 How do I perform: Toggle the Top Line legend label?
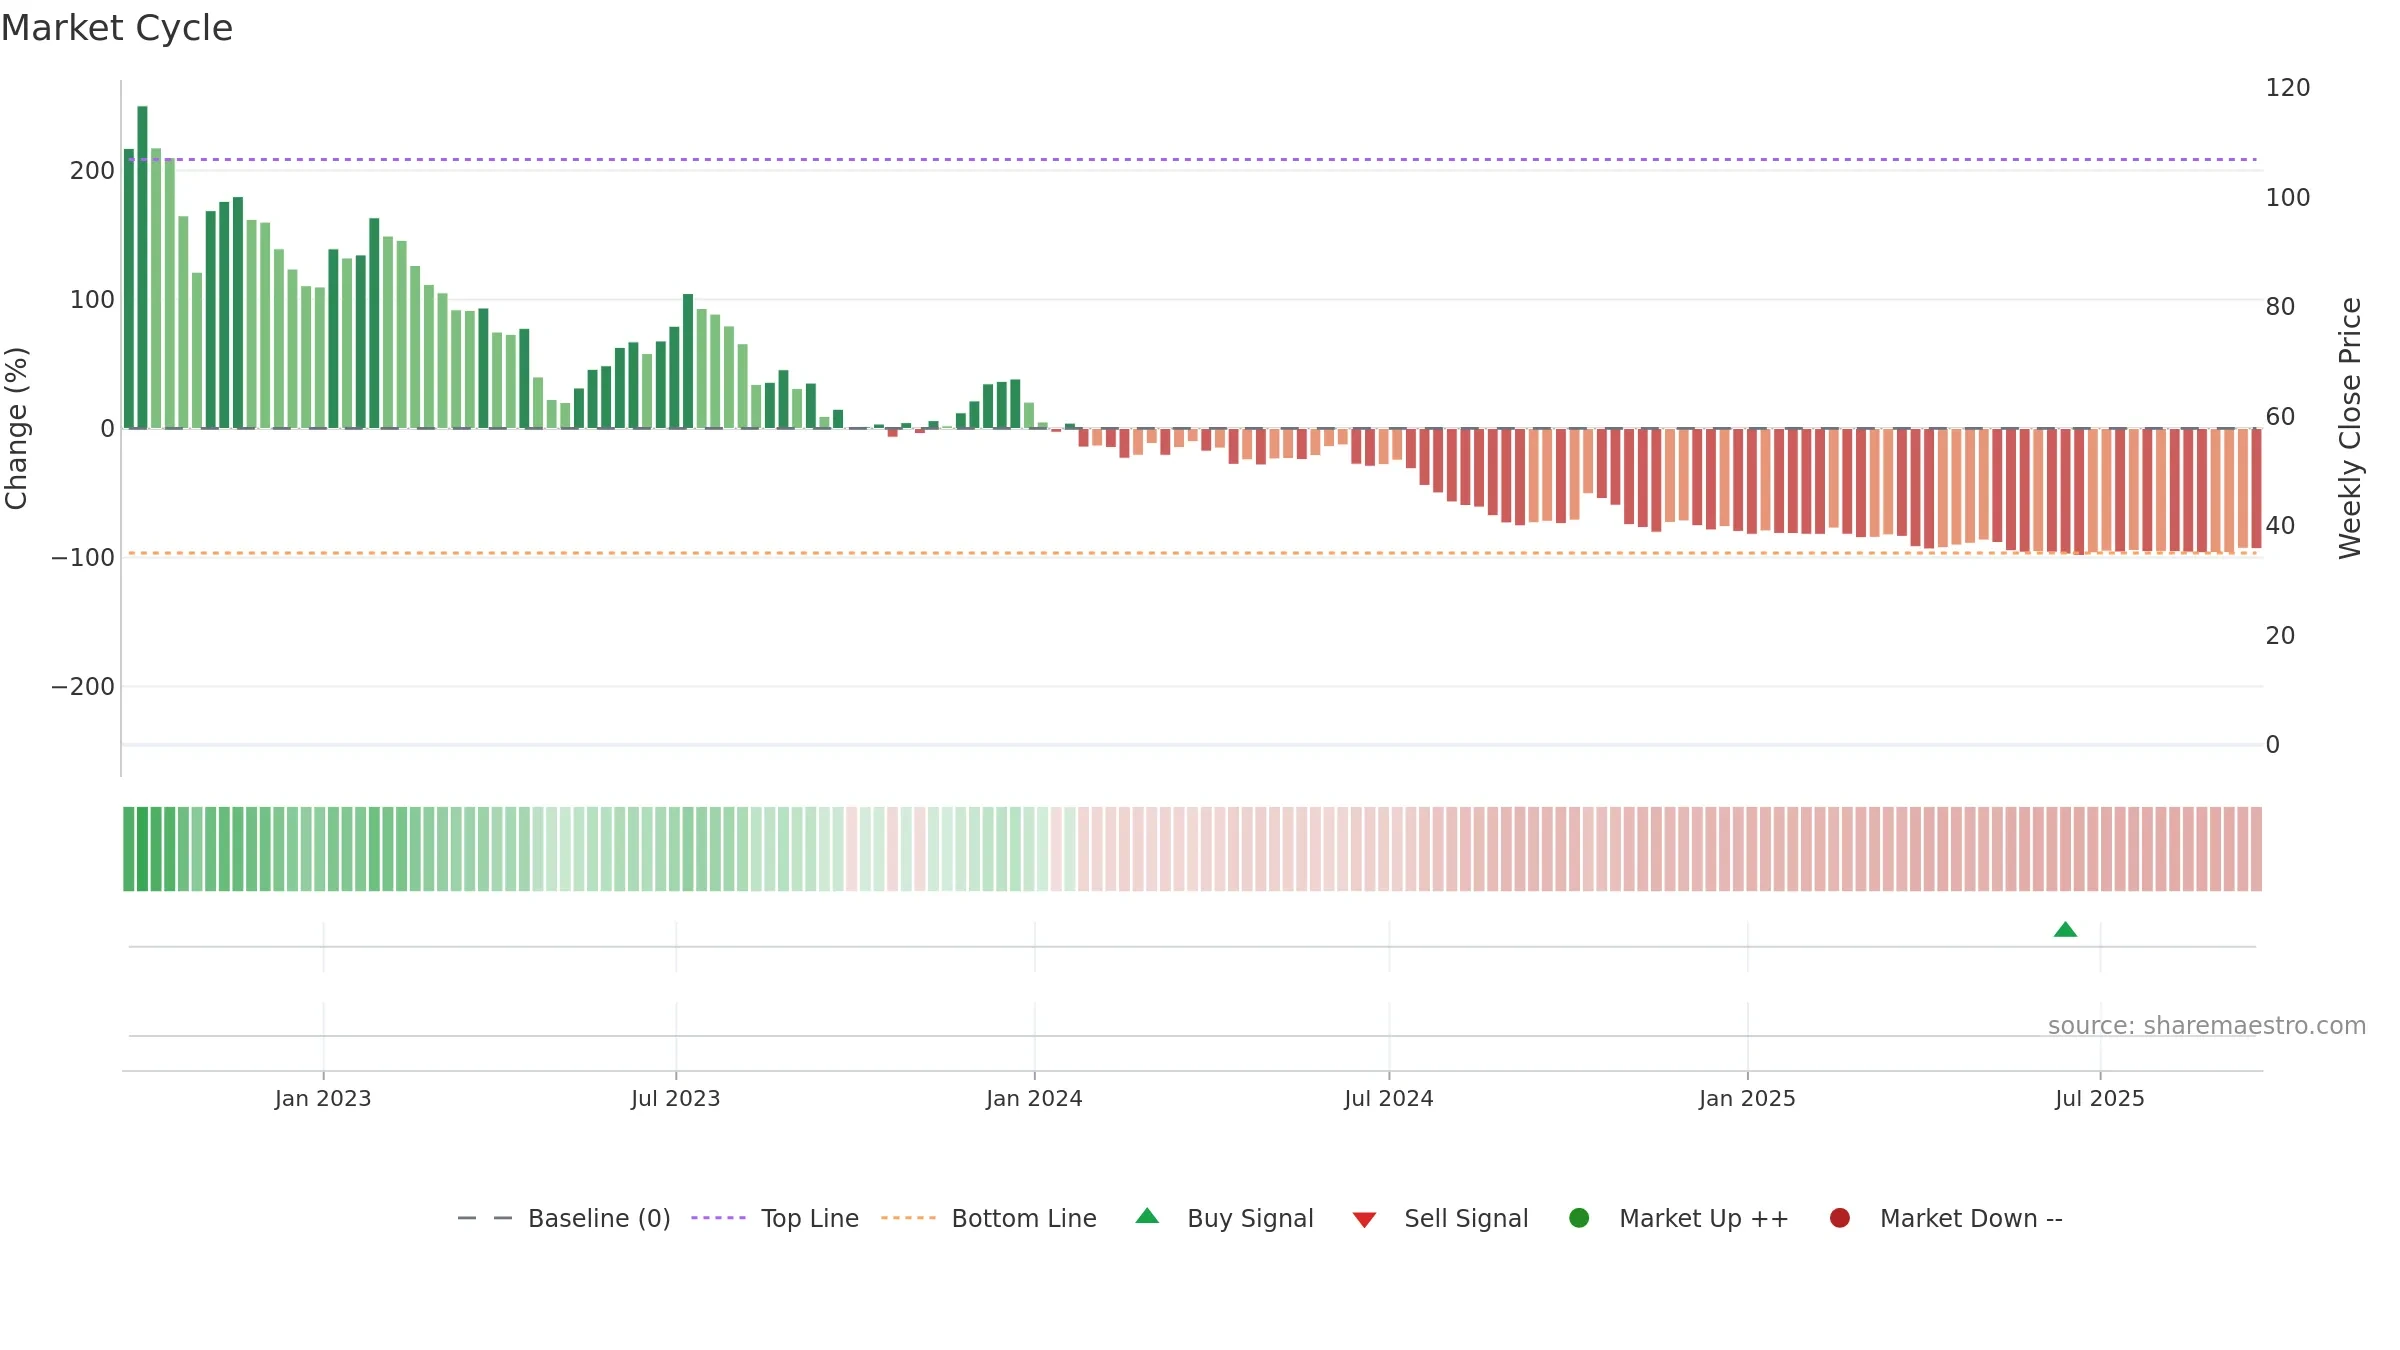810,1218
